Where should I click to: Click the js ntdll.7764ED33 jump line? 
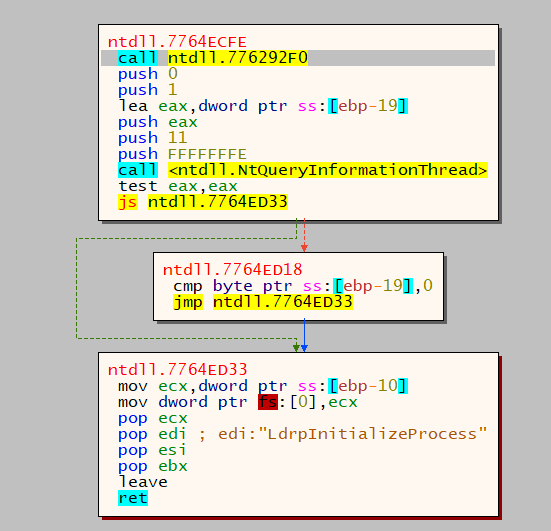(203, 202)
